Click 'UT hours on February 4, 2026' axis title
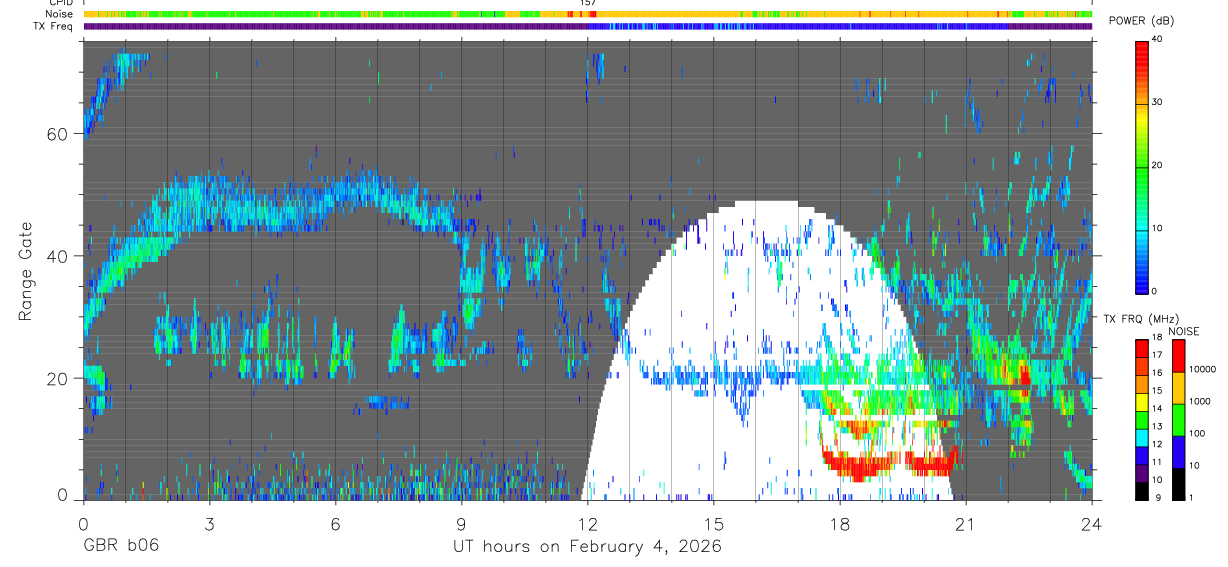Image resolution: width=1228 pixels, height=567 pixels. pos(588,547)
